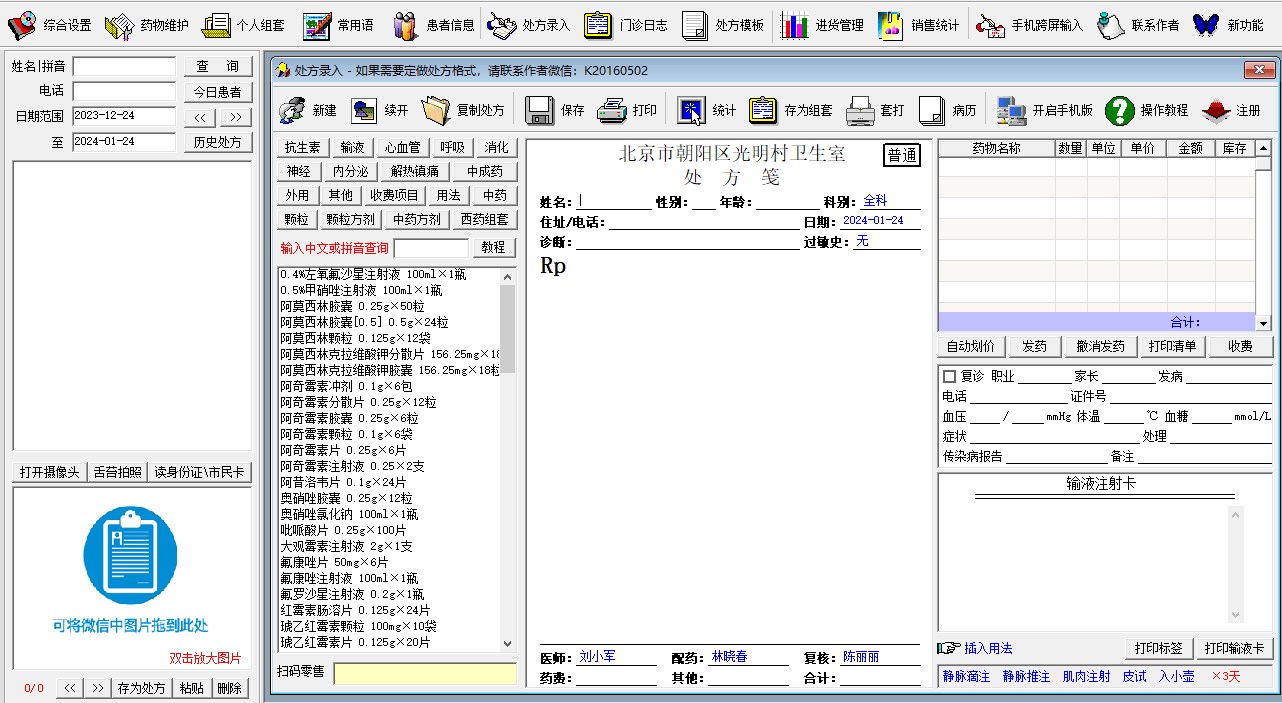This screenshot has height=703, width=1282.
Task: Tick the 复诊 checkbox
Action: [949, 377]
